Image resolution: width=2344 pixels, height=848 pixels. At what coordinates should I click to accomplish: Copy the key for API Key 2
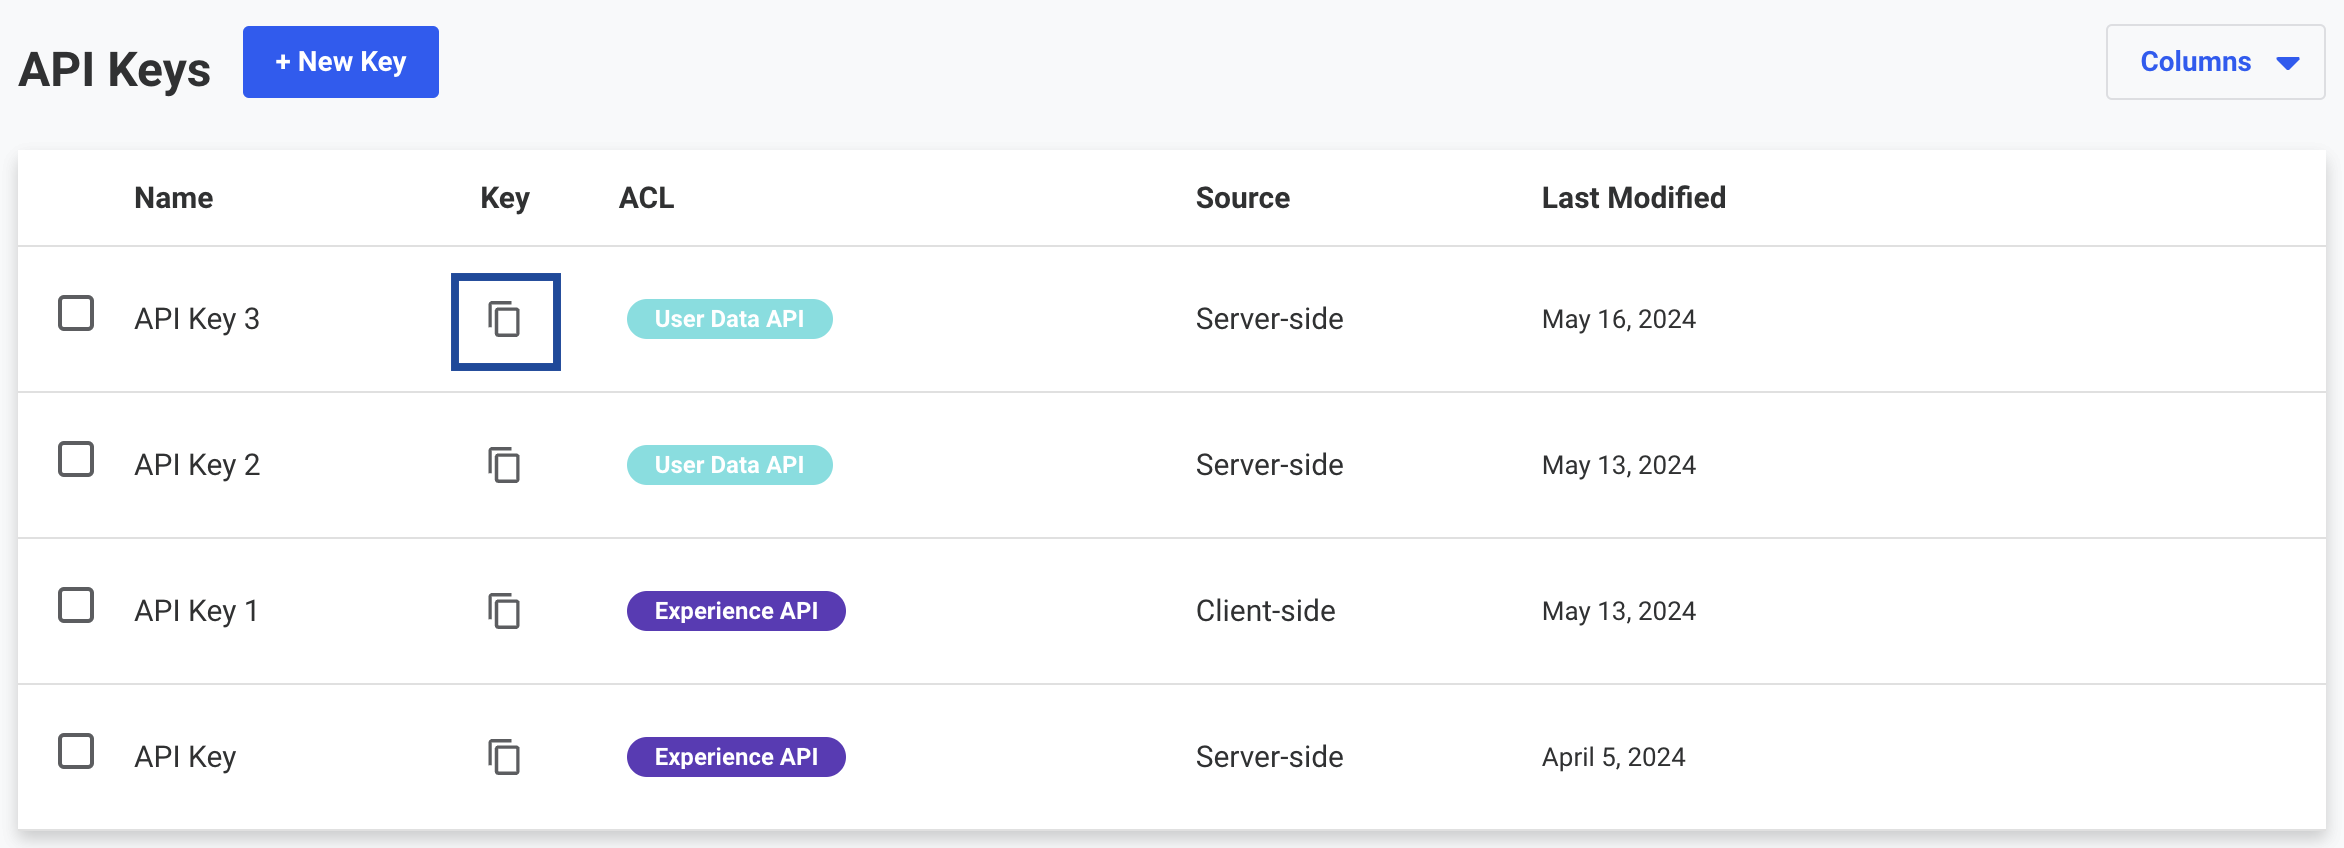tap(504, 466)
